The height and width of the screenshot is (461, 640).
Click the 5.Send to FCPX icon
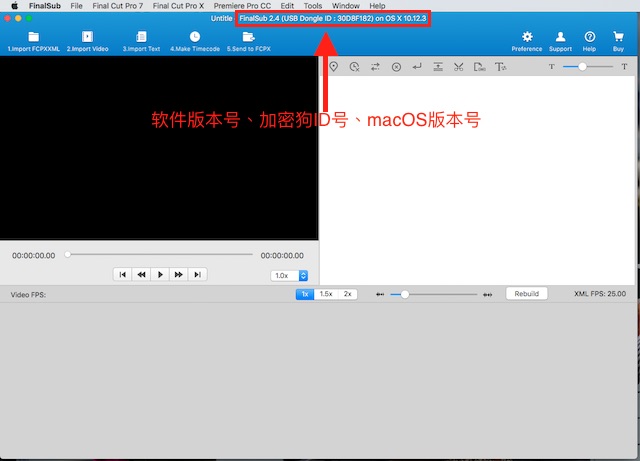249,37
